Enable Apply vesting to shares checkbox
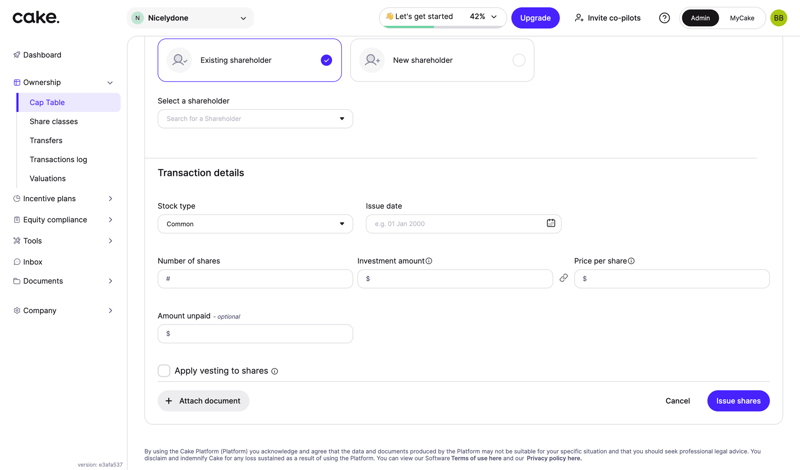 pyautogui.click(x=164, y=371)
